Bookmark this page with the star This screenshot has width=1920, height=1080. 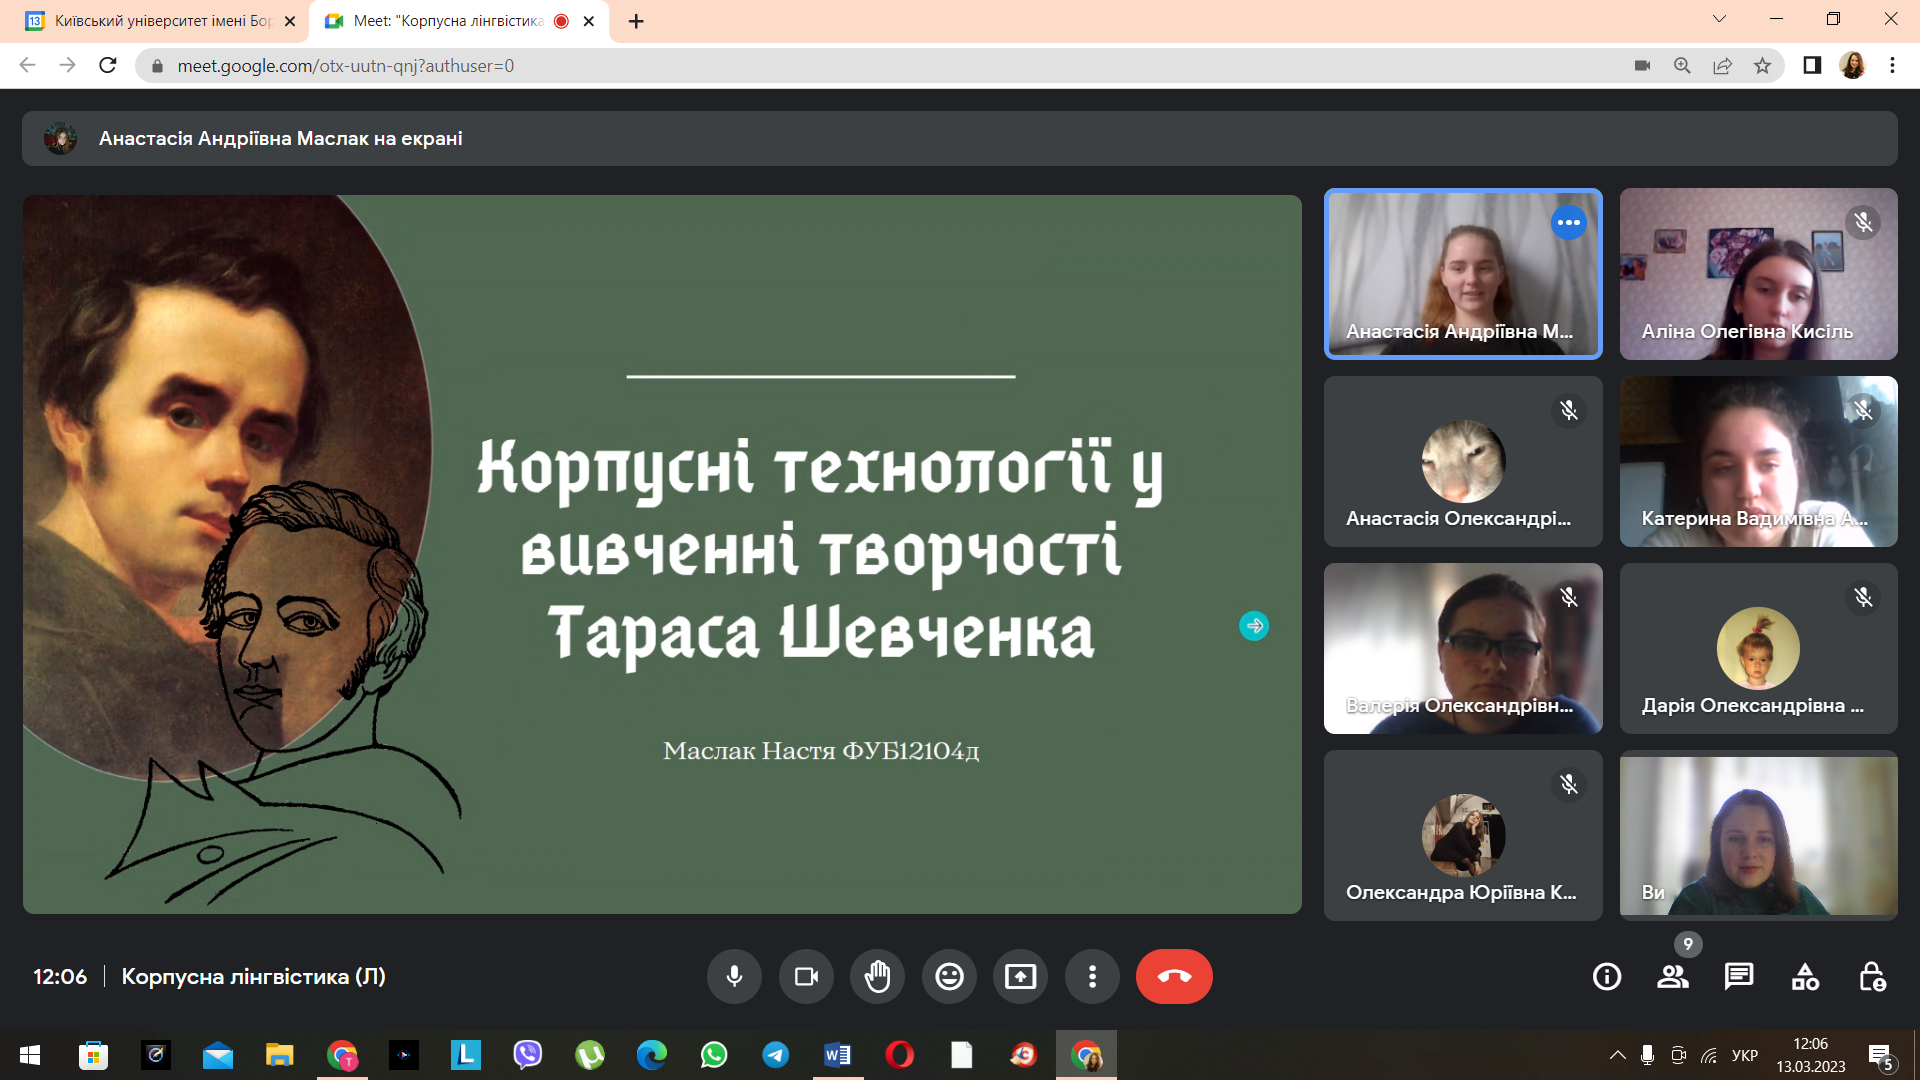(1761, 65)
